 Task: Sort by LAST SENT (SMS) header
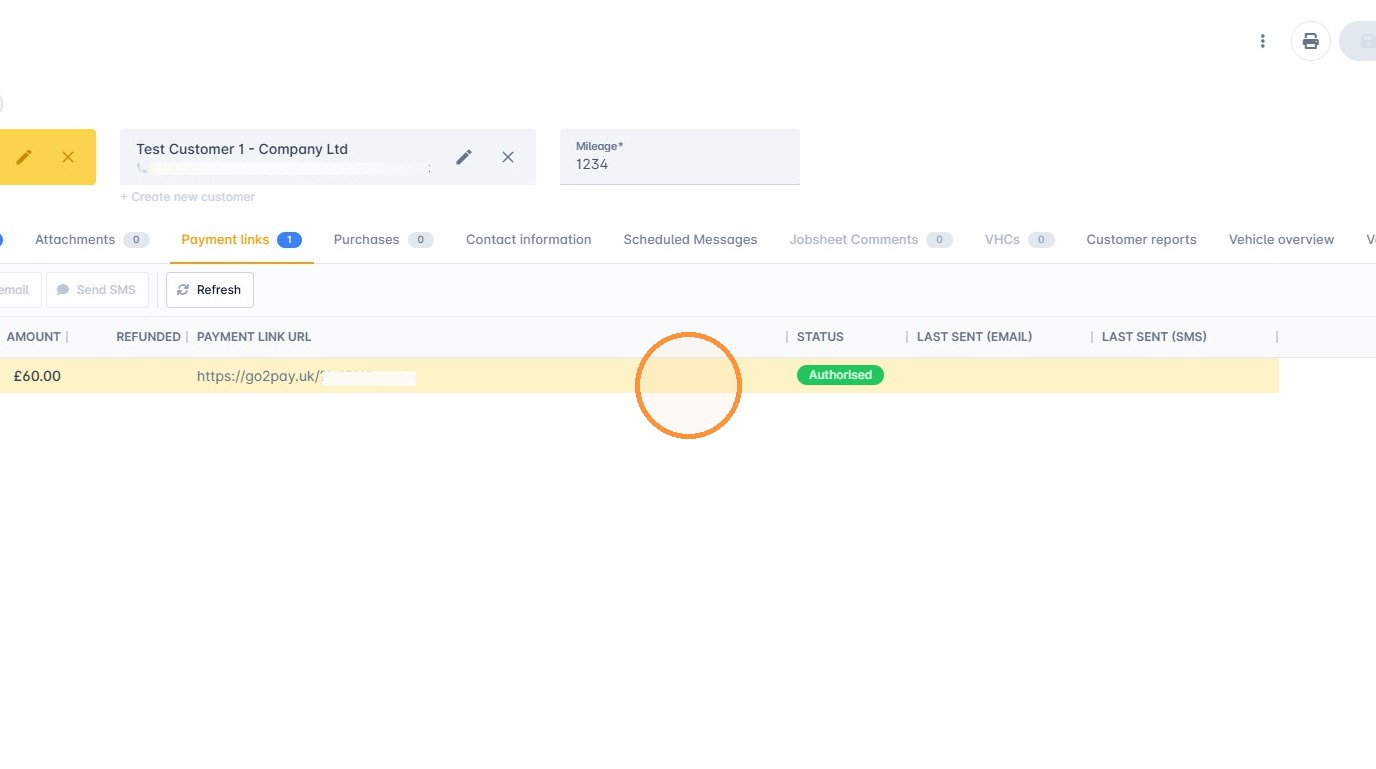click(1154, 337)
